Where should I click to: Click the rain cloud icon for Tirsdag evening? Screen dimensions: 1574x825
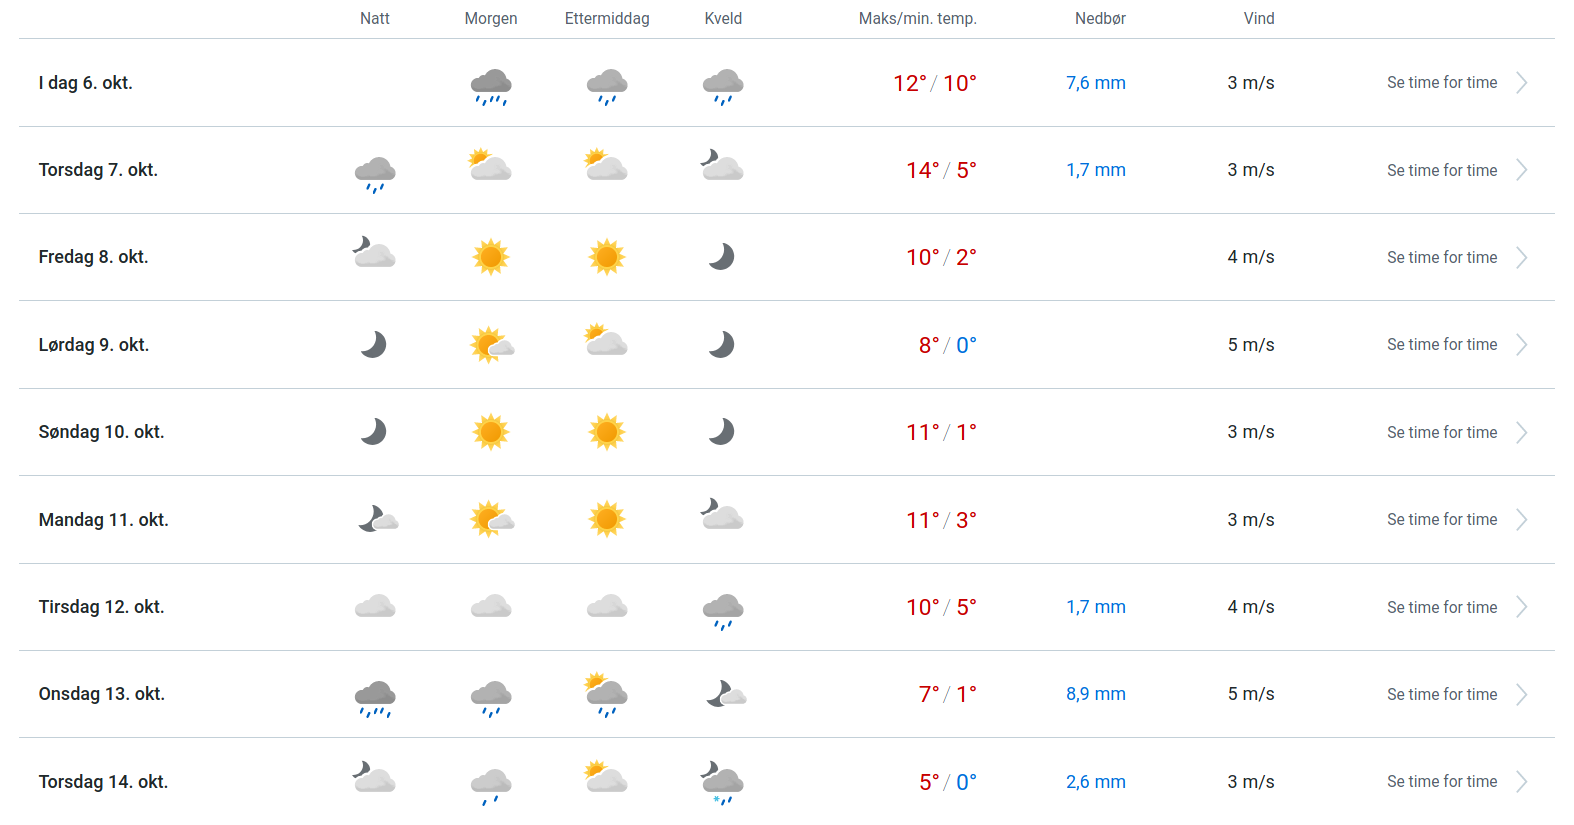(x=723, y=610)
